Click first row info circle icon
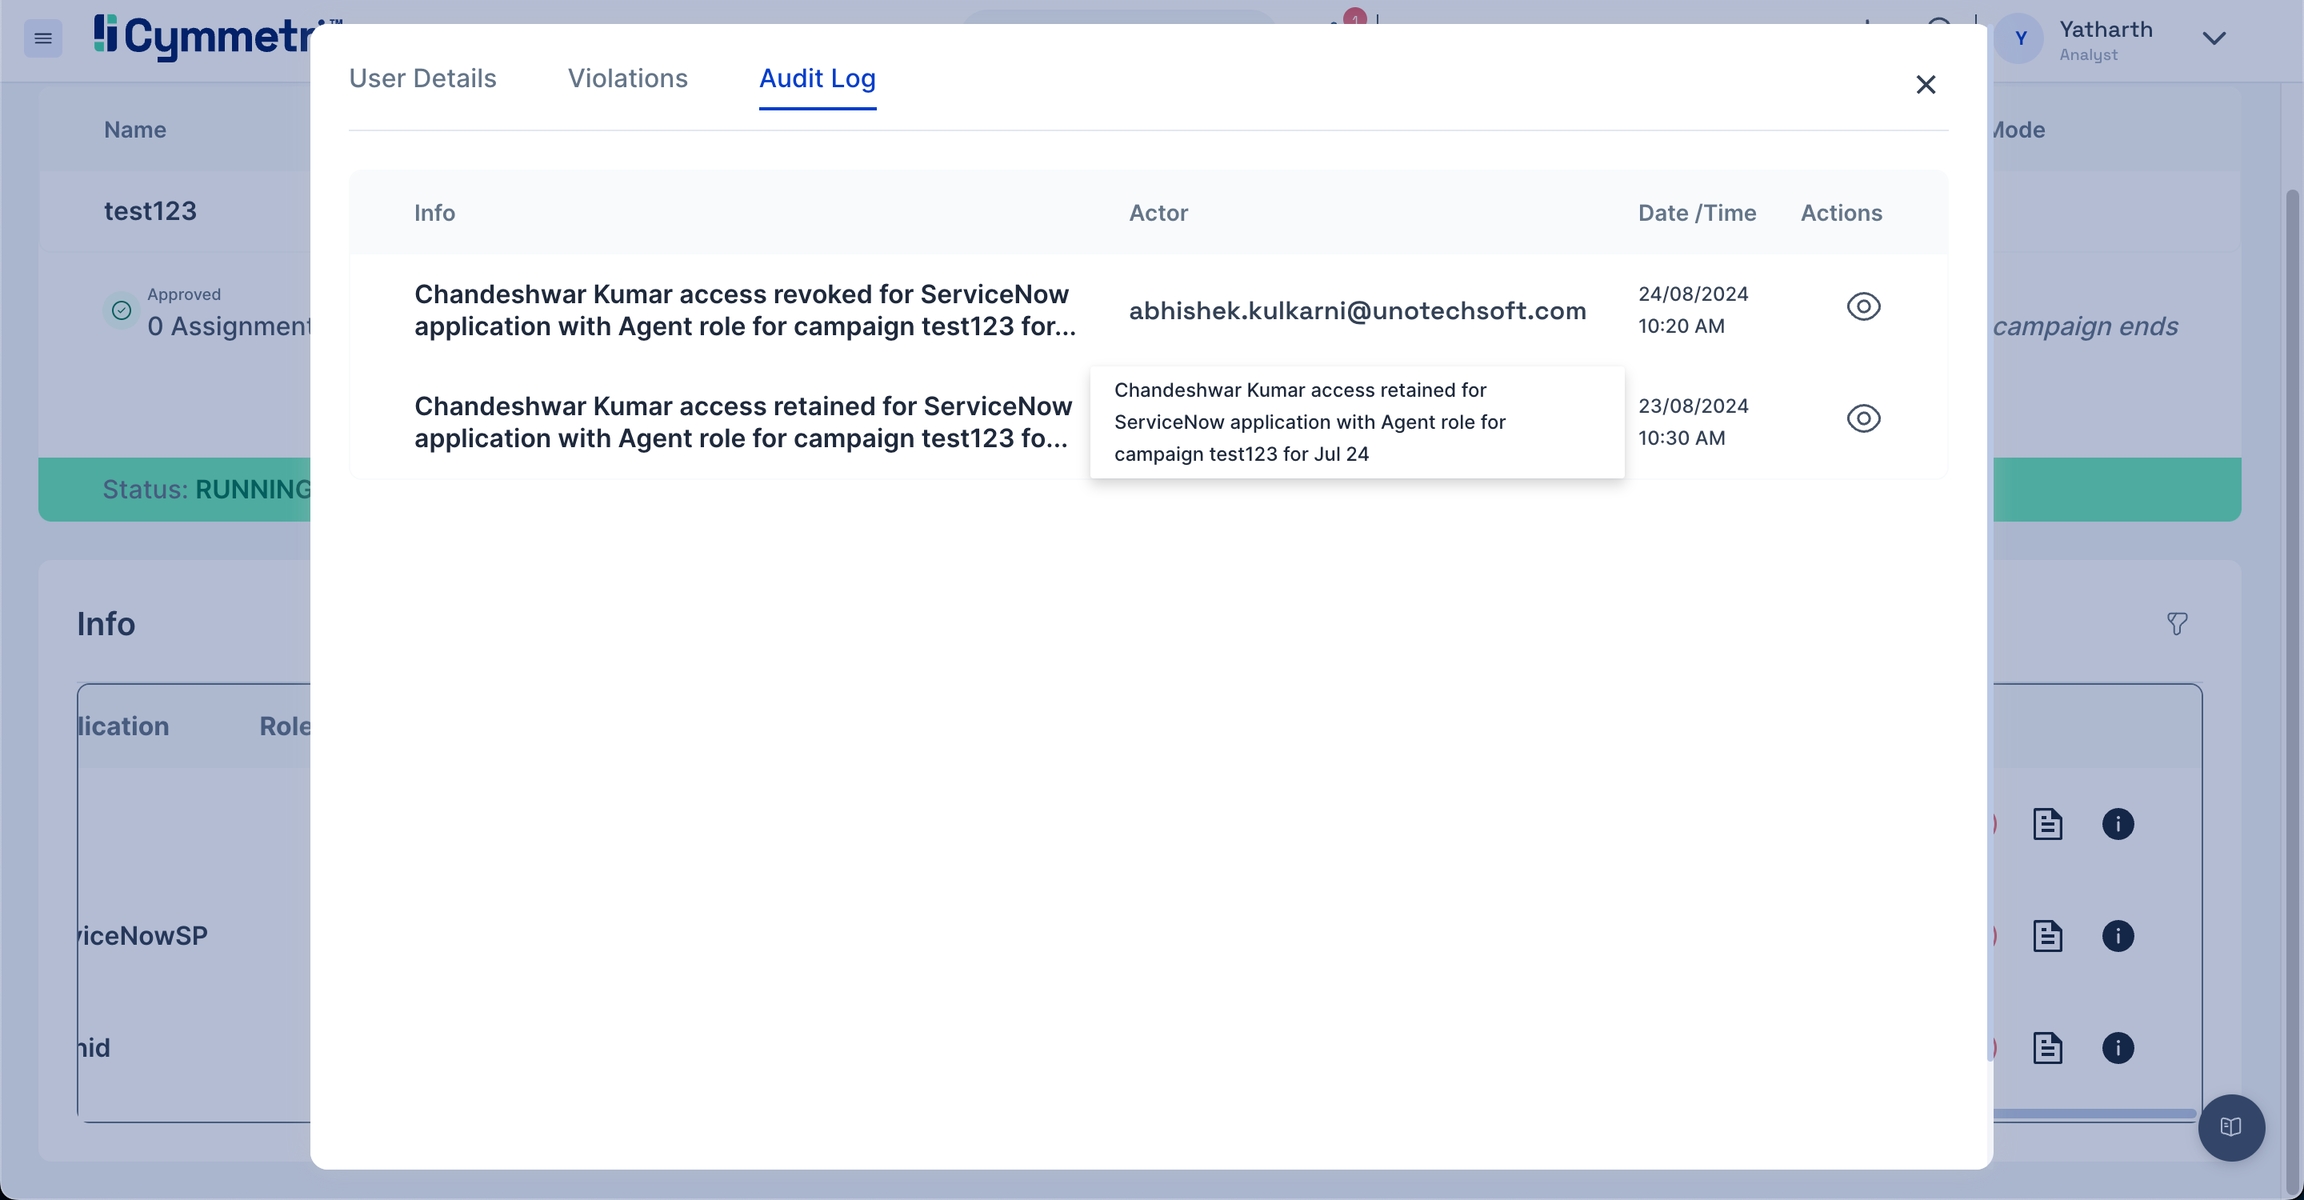Image resolution: width=2304 pixels, height=1200 pixels. (x=2118, y=824)
